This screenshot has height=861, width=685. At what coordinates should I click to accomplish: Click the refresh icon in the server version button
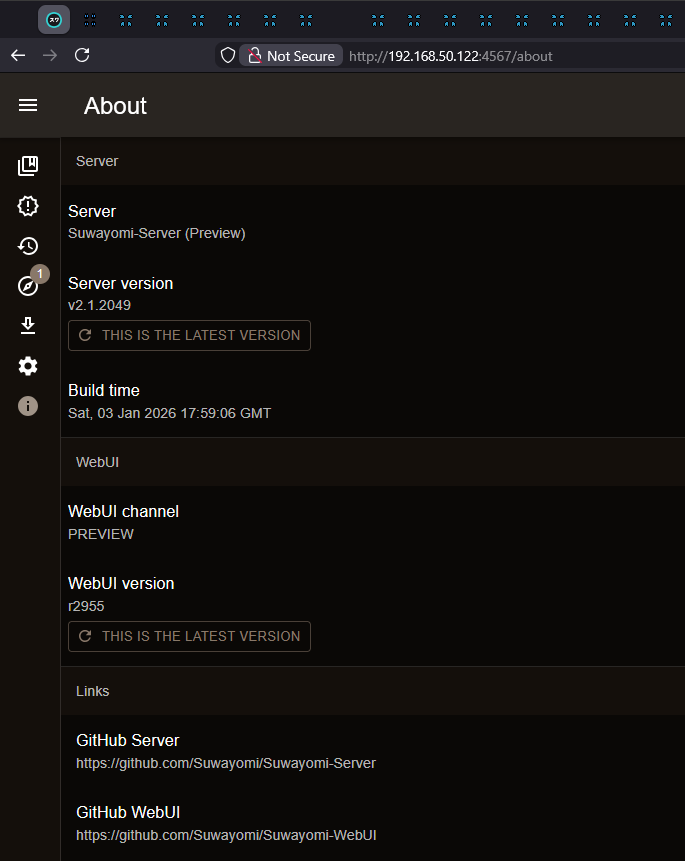(x=85, y=336)
